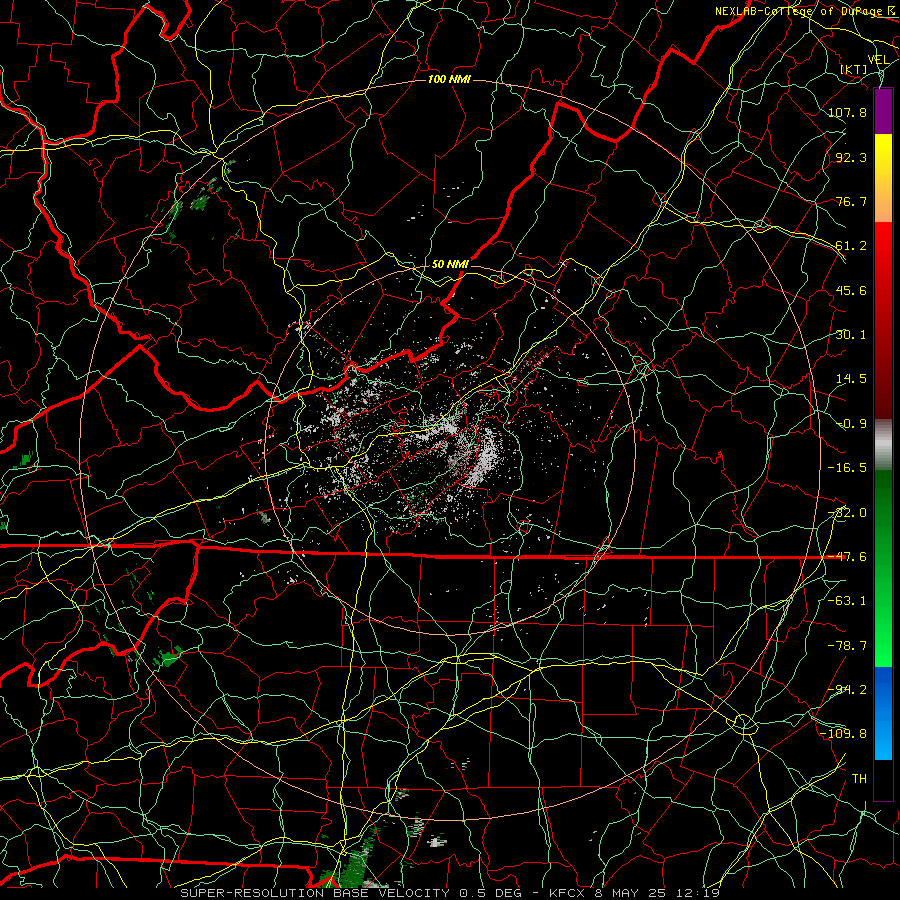
Task: Click the KFCX radar site identifier
Action: pyautogui.click(x=569, y=893)
